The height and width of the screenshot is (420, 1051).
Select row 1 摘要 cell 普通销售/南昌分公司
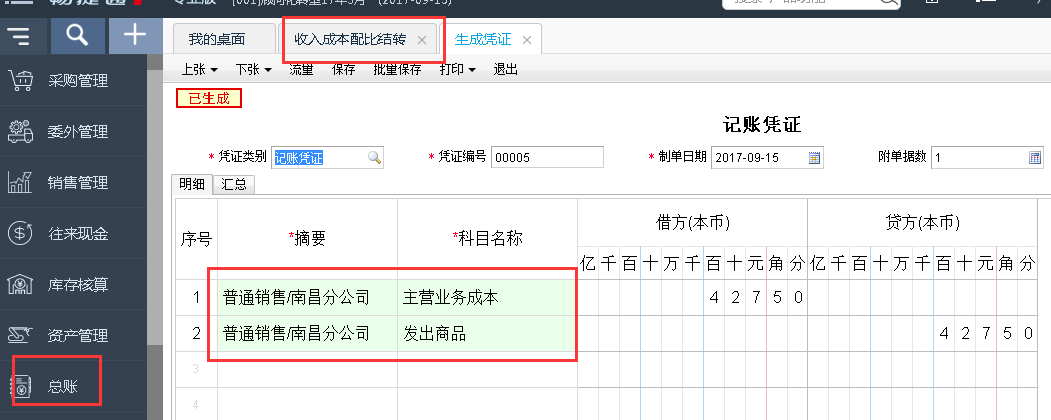point(308,297)
